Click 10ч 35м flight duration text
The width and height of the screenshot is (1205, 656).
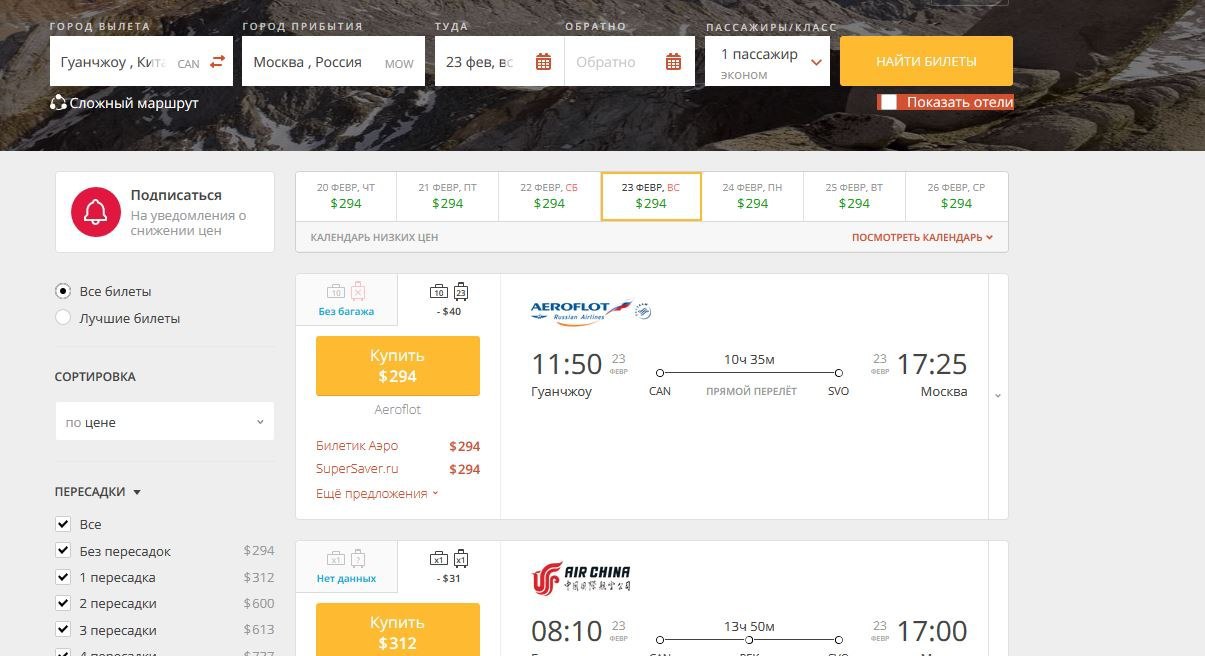(x=749, y=359)
